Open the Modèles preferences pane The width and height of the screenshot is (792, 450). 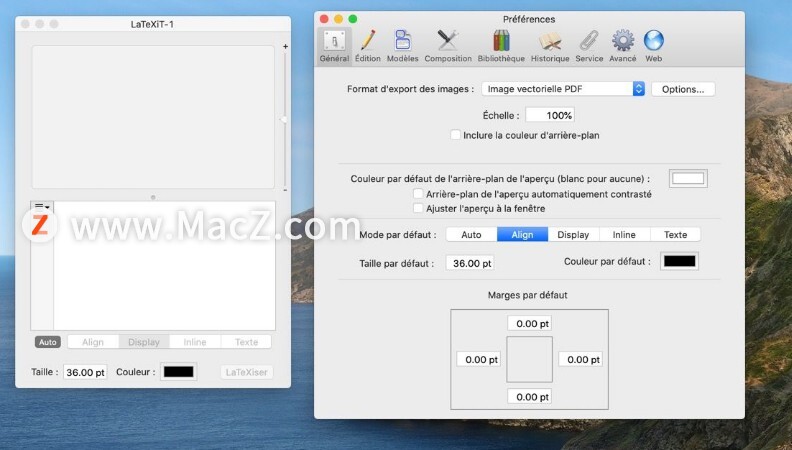[403, 46]
